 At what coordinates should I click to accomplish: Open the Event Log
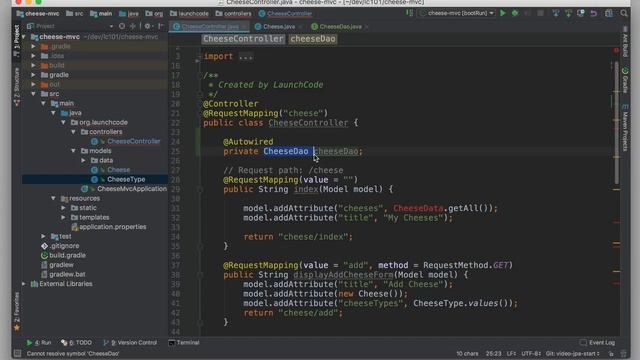[598, 343]
